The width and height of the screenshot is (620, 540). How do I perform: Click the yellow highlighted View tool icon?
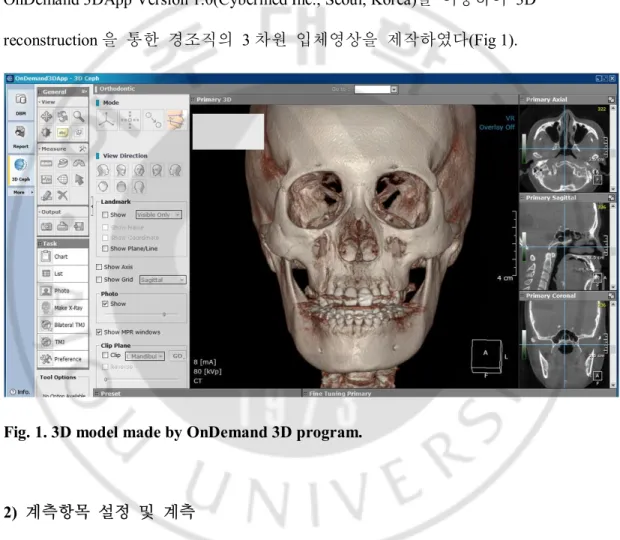(x=62, y=132)
